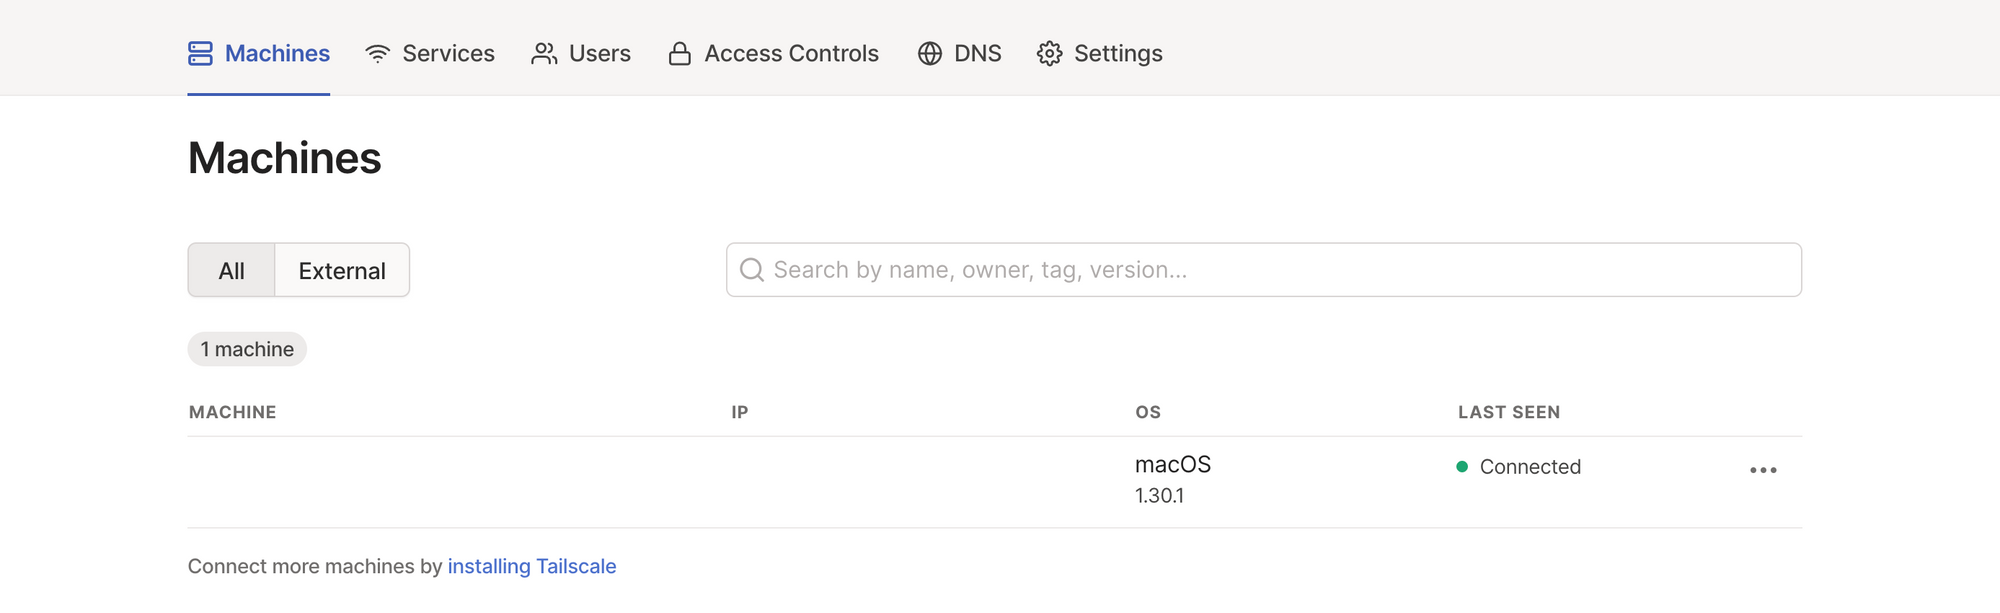Click the wifi icon next to Services

coord(375,54)
